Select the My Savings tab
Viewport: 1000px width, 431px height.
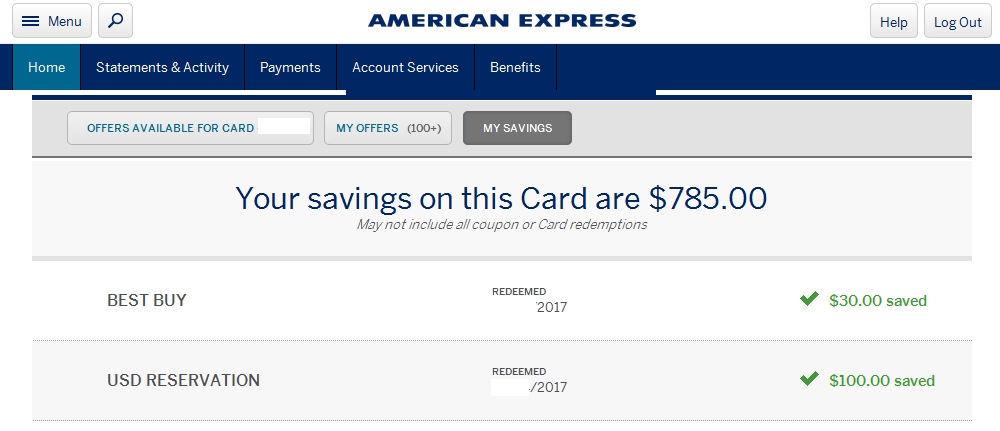517,128
